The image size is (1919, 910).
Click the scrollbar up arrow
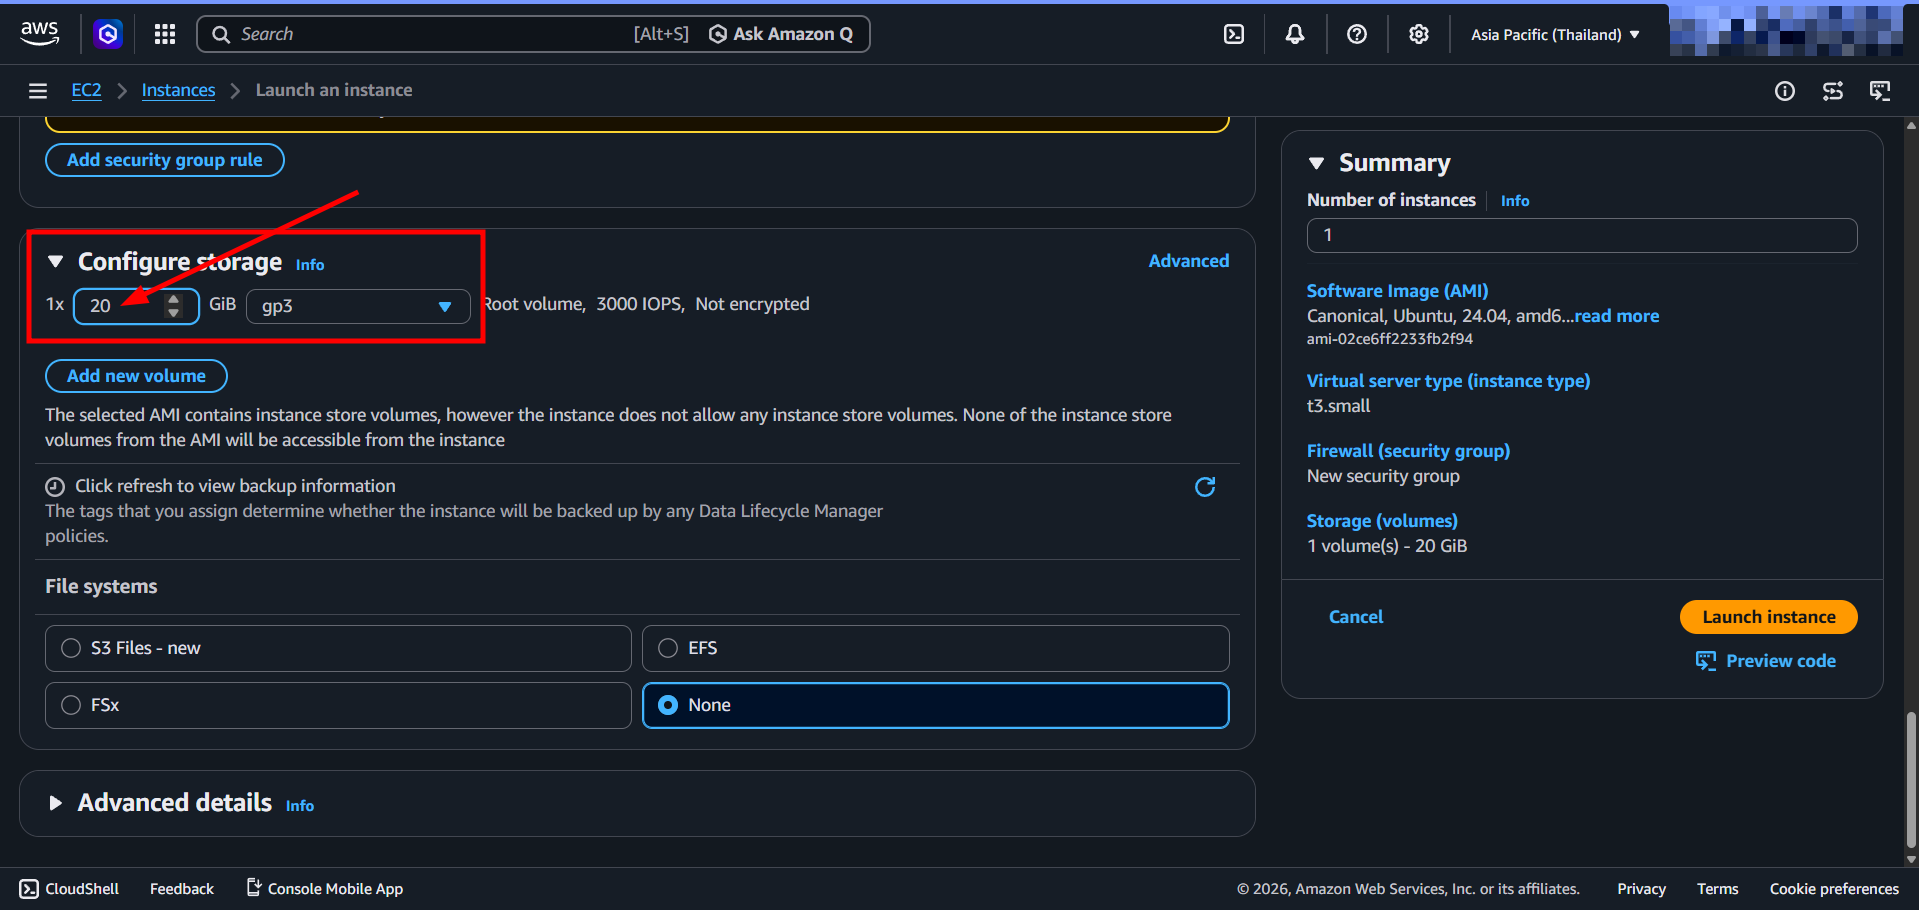pos(1911,126)
